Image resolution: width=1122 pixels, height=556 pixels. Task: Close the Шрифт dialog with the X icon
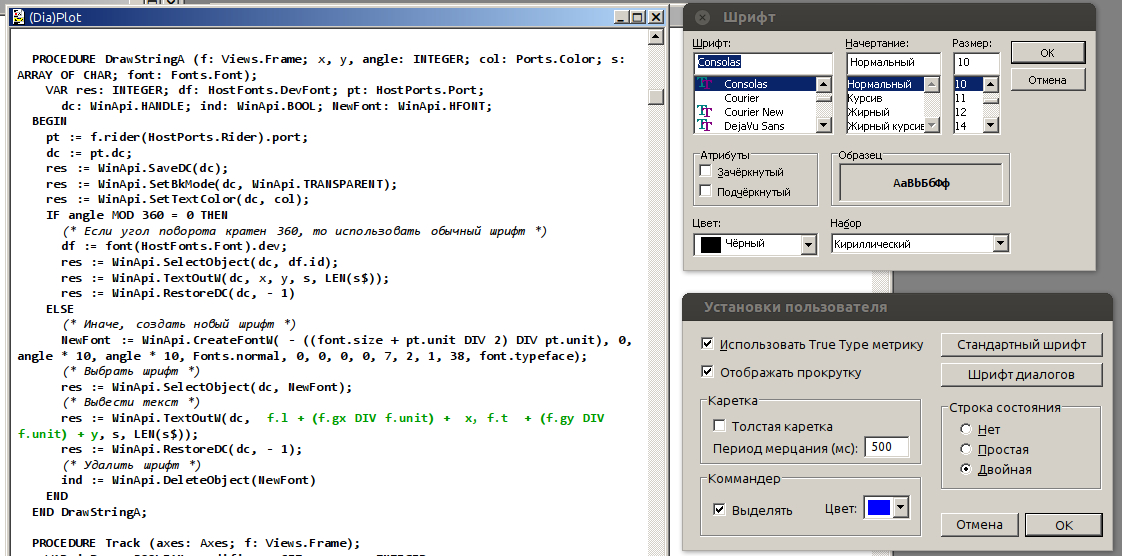click(702, 18)
